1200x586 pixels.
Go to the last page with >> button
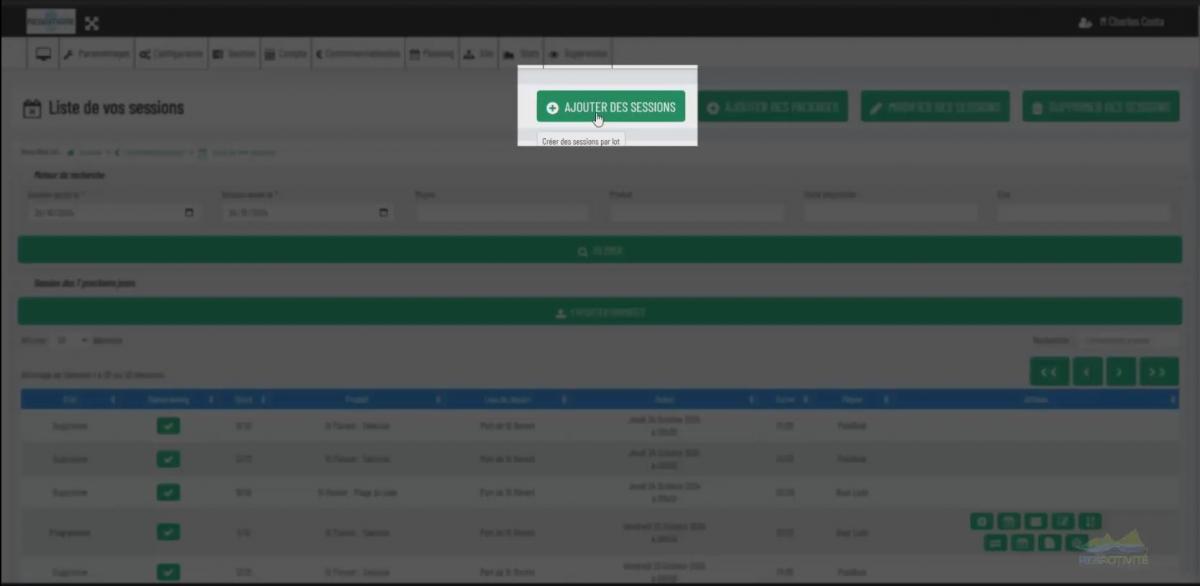(1159, 371)
